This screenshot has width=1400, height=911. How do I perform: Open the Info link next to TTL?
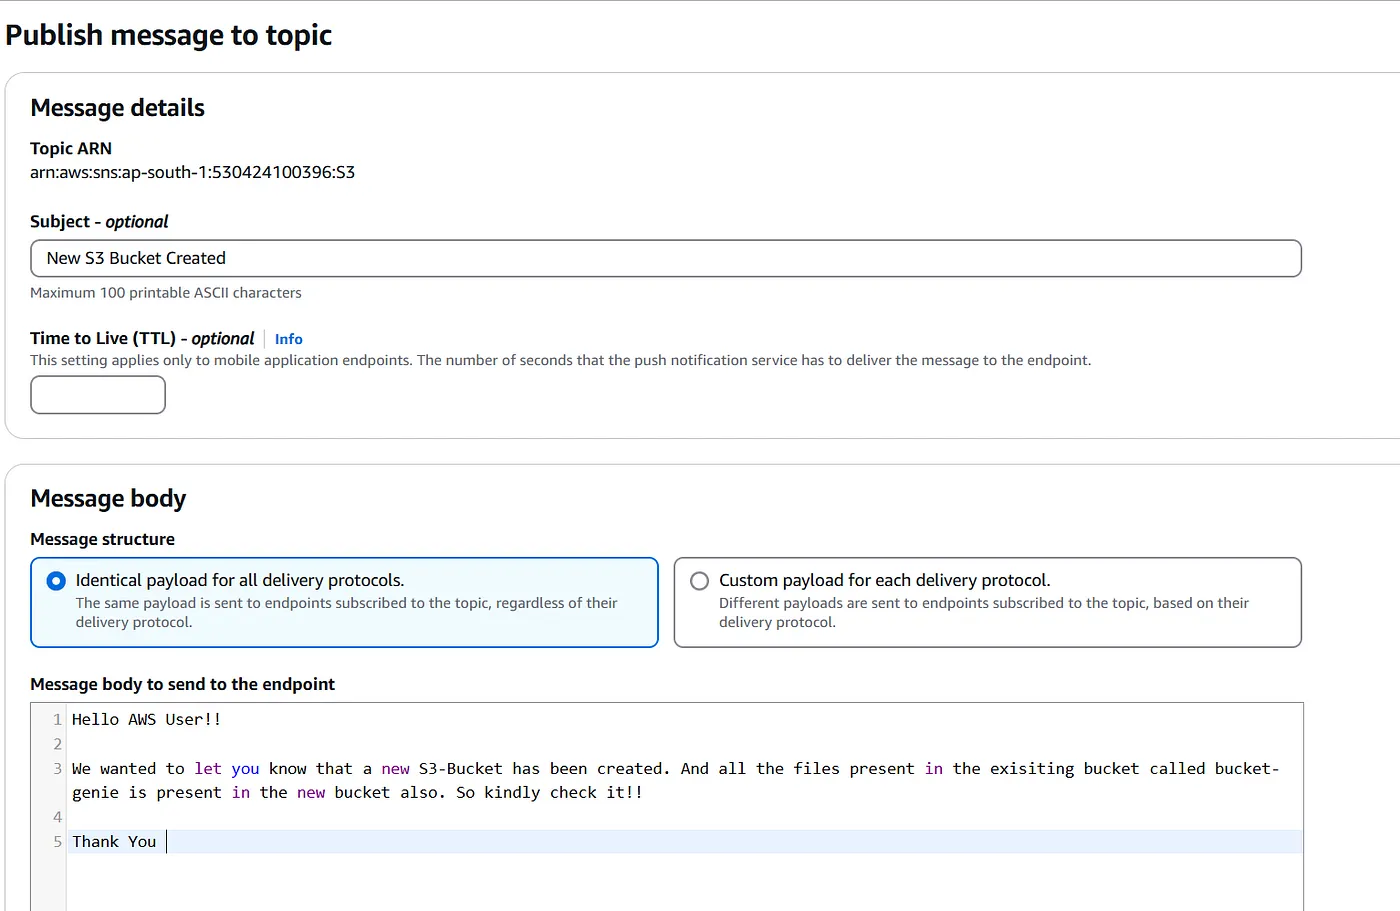click(x=288, y=339)
